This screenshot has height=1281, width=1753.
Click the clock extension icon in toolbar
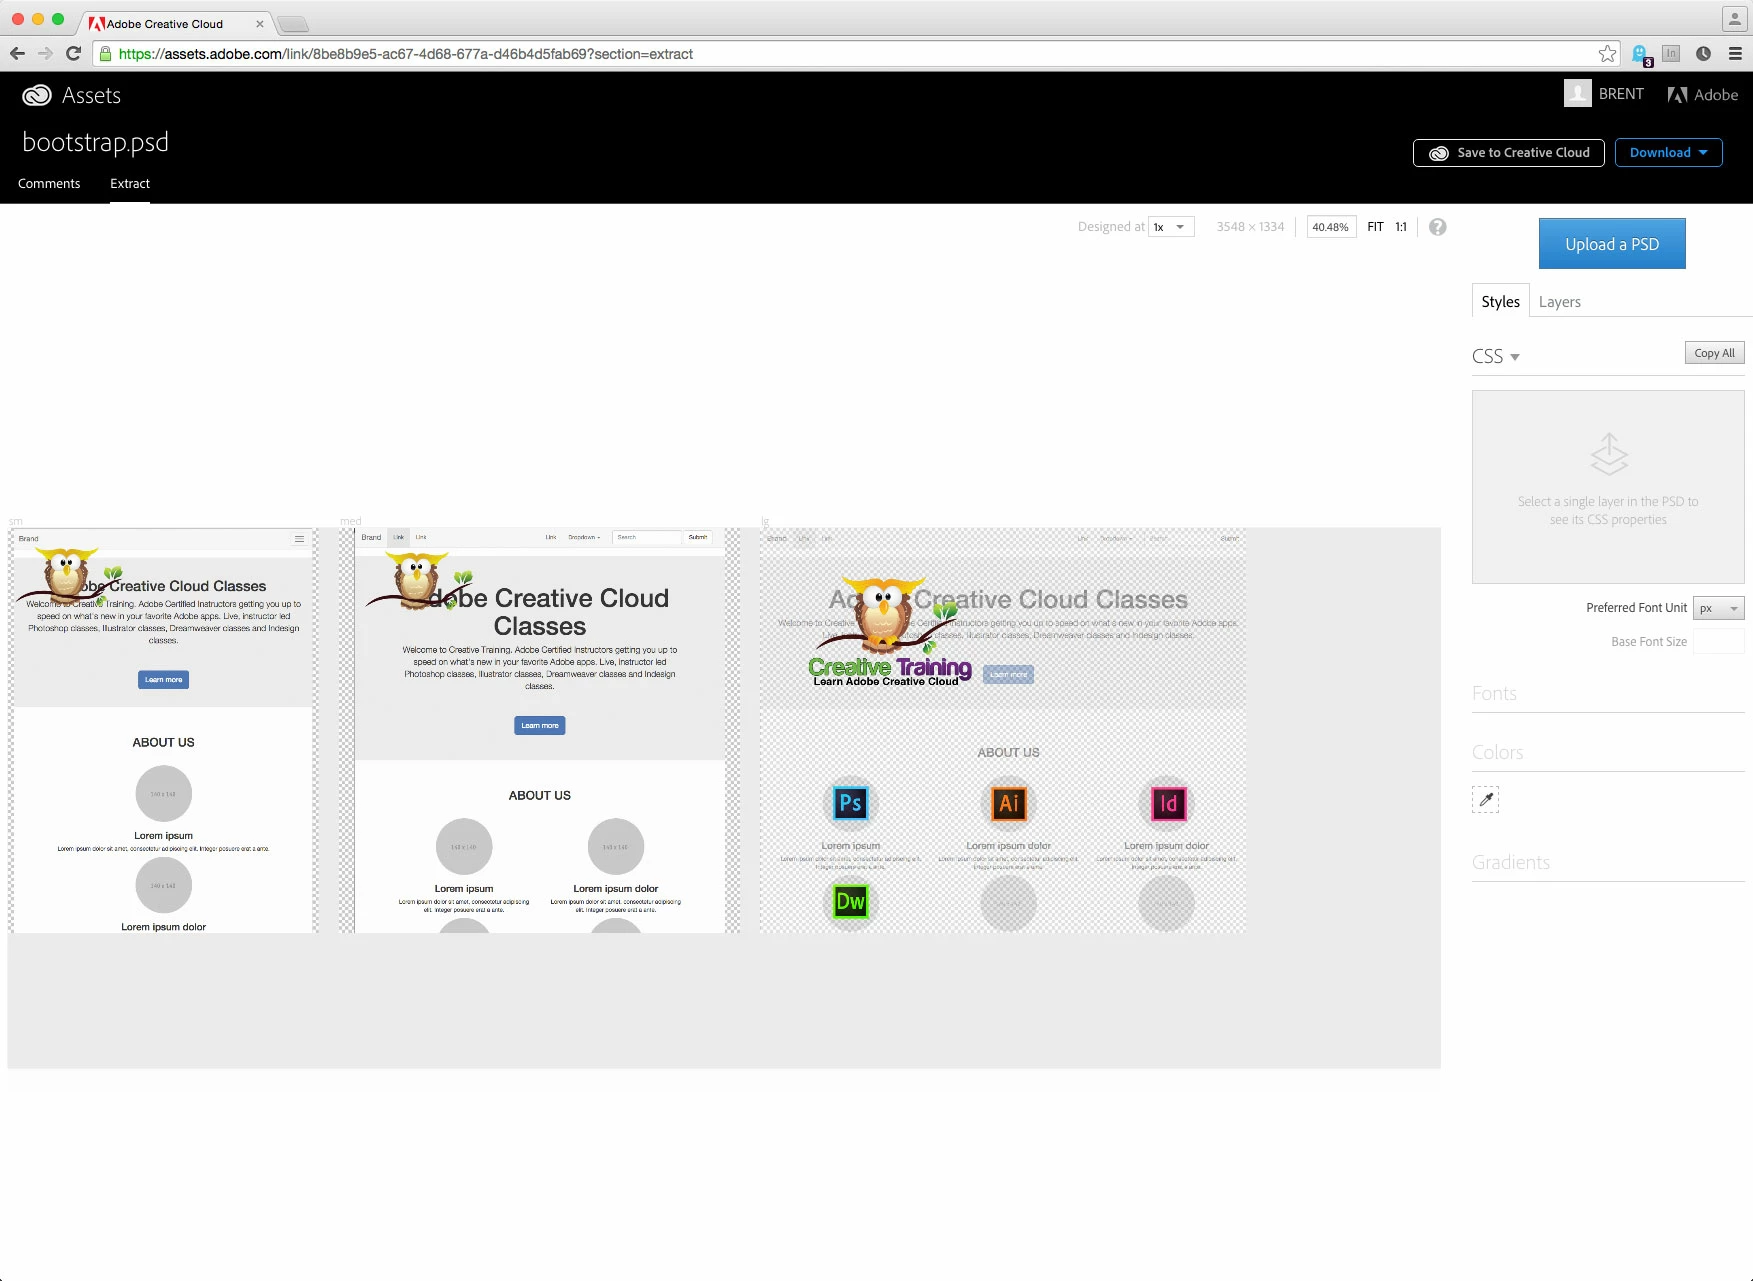(x=1703, y=54)
